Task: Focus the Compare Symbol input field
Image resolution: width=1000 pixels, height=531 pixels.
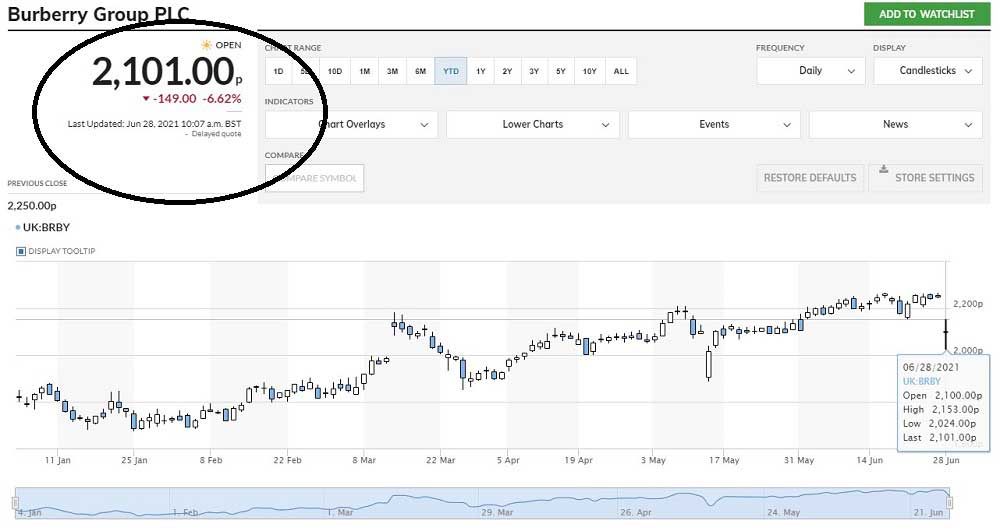Action: pos(314,178)
